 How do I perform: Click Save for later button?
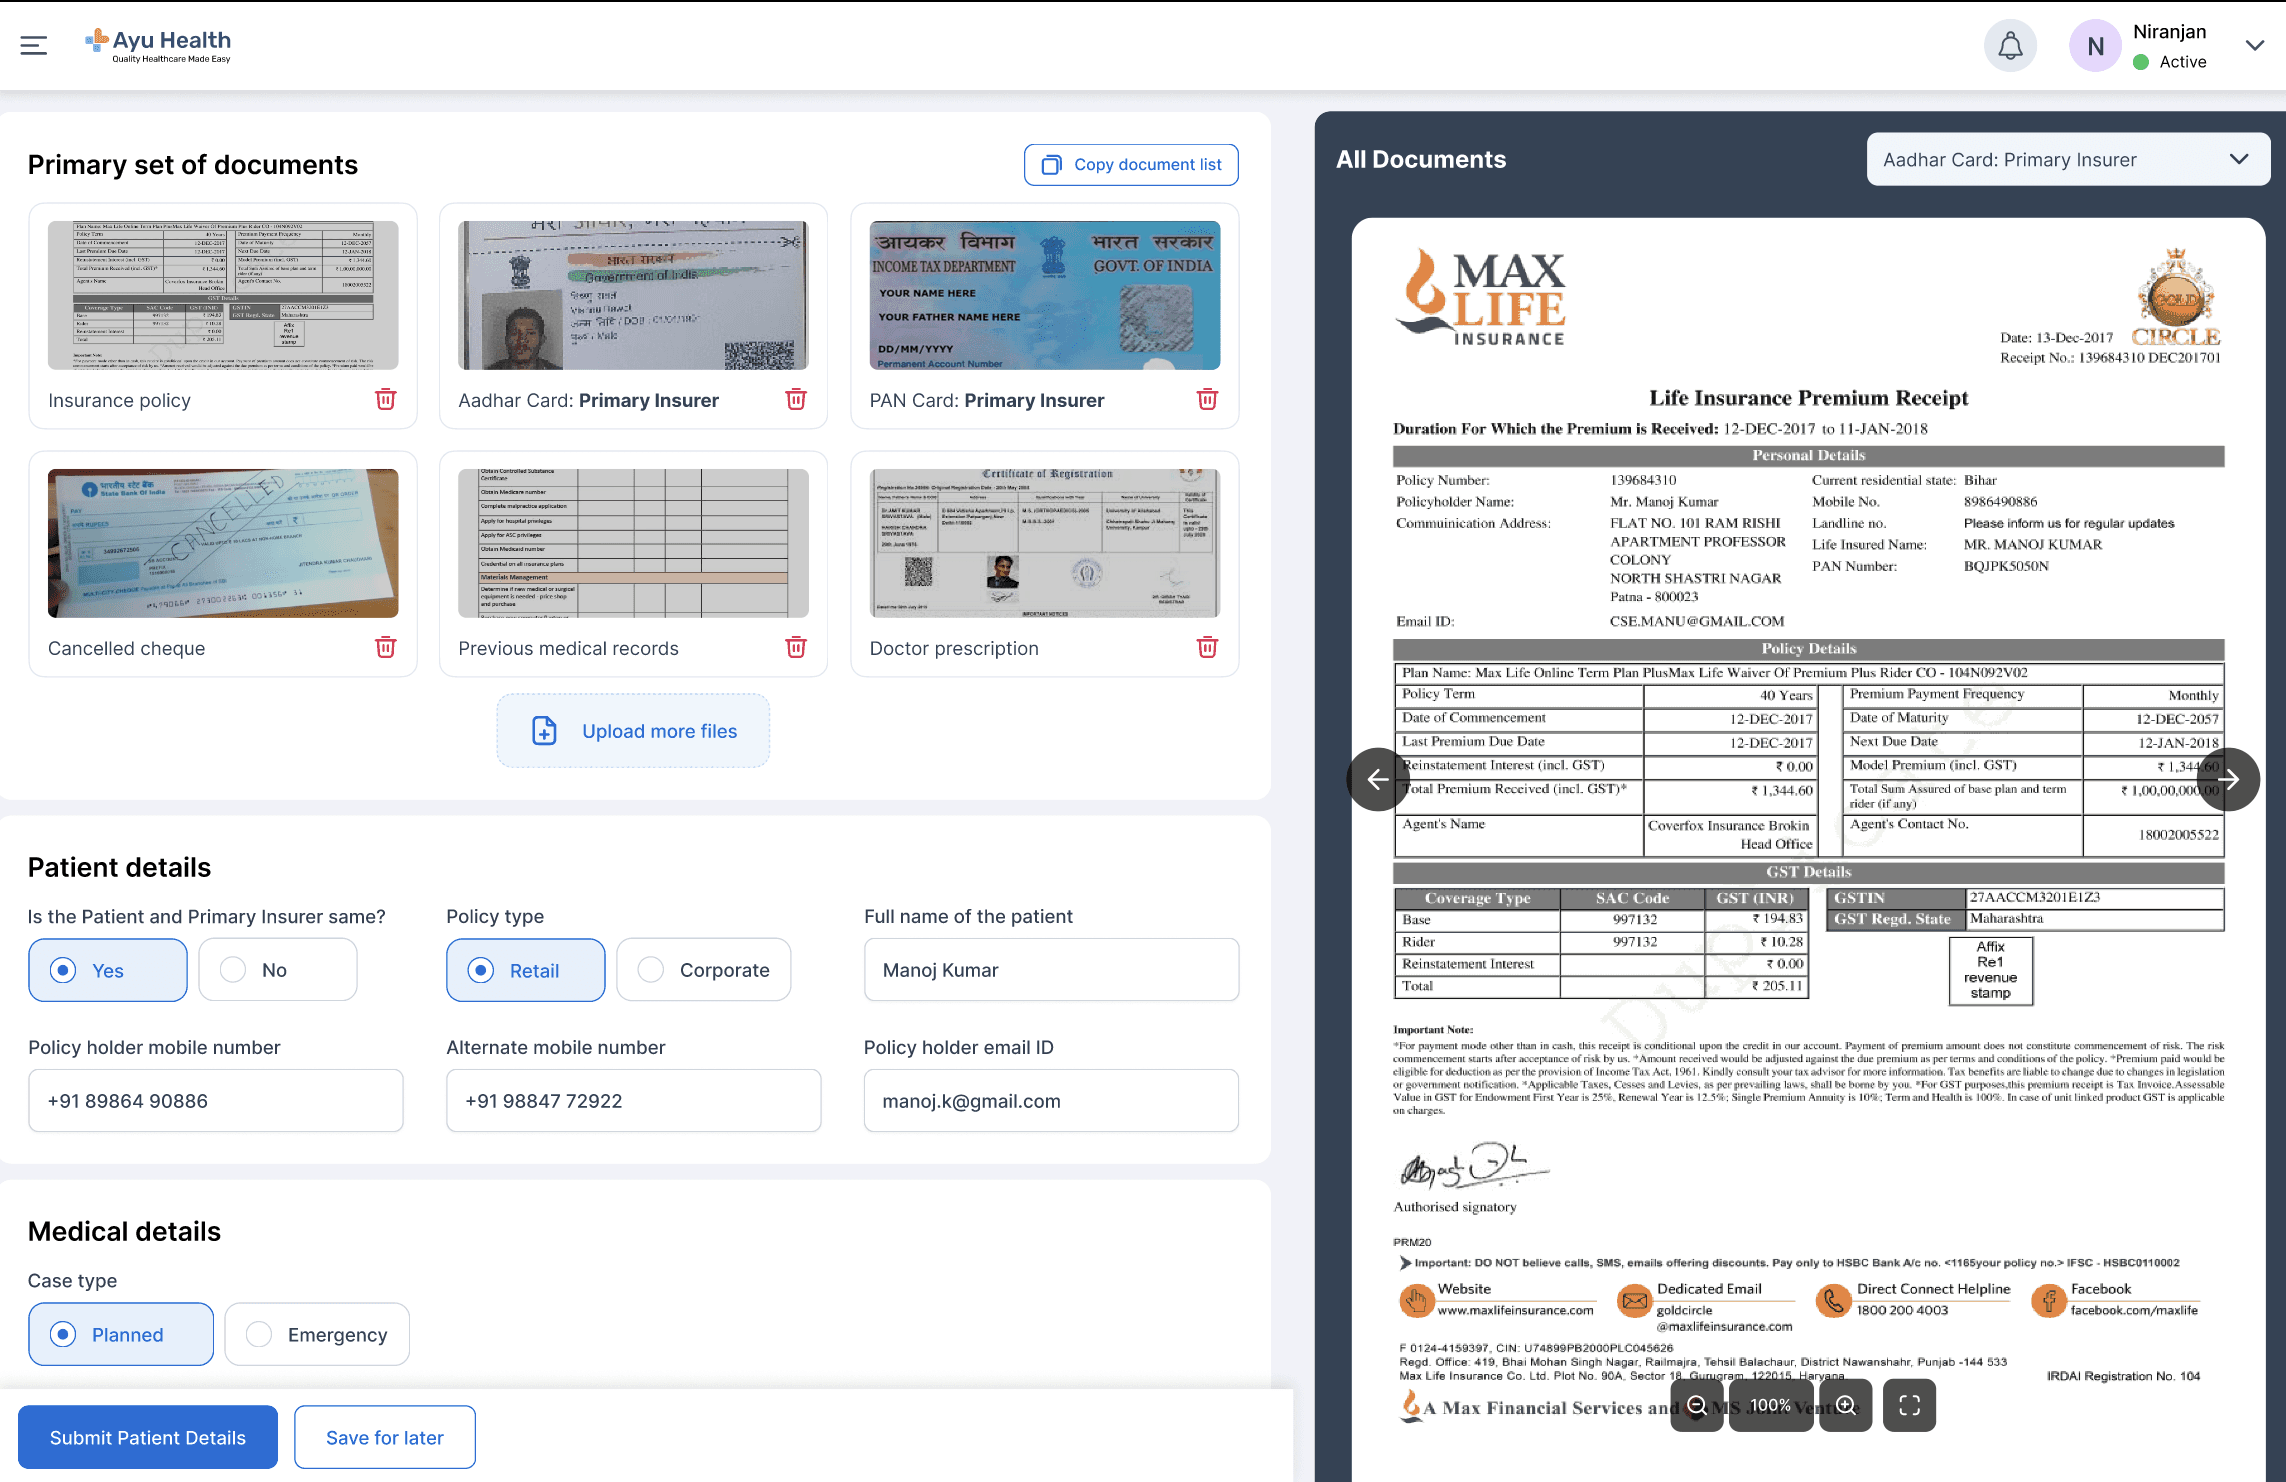click(384, 1437)
